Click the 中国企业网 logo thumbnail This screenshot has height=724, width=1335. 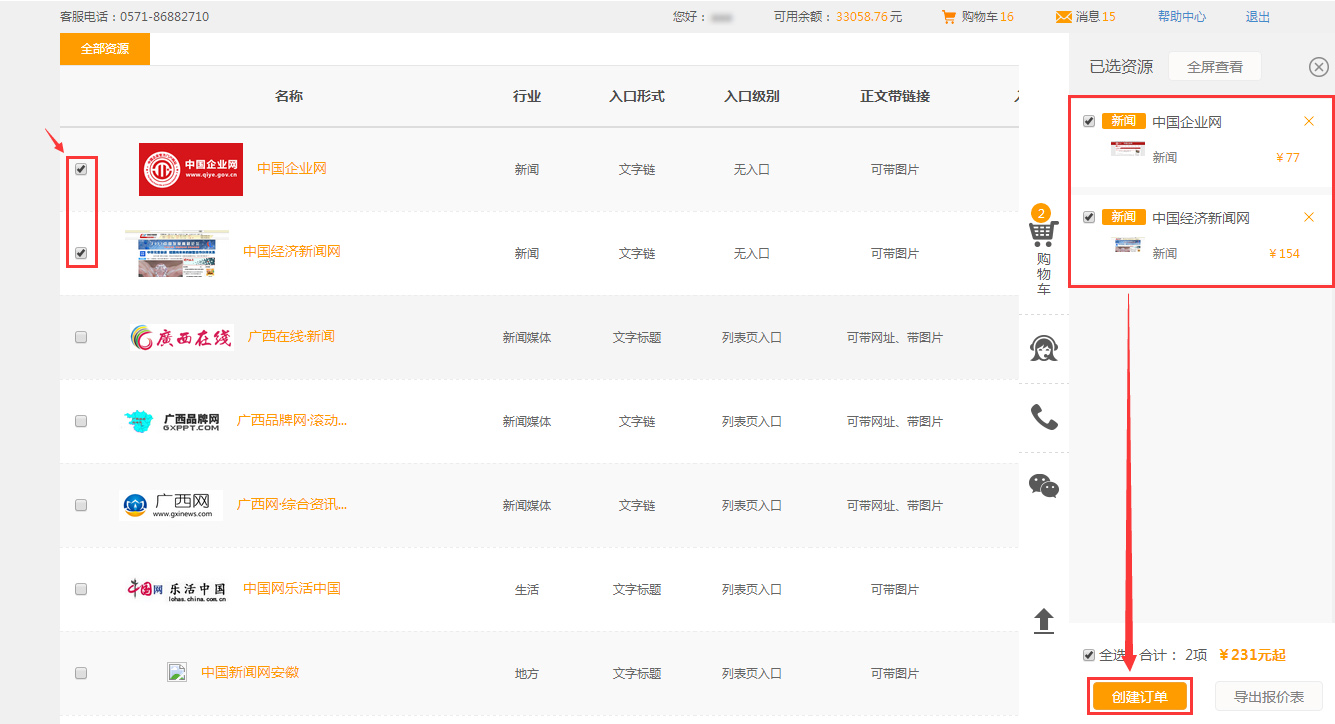191,169
